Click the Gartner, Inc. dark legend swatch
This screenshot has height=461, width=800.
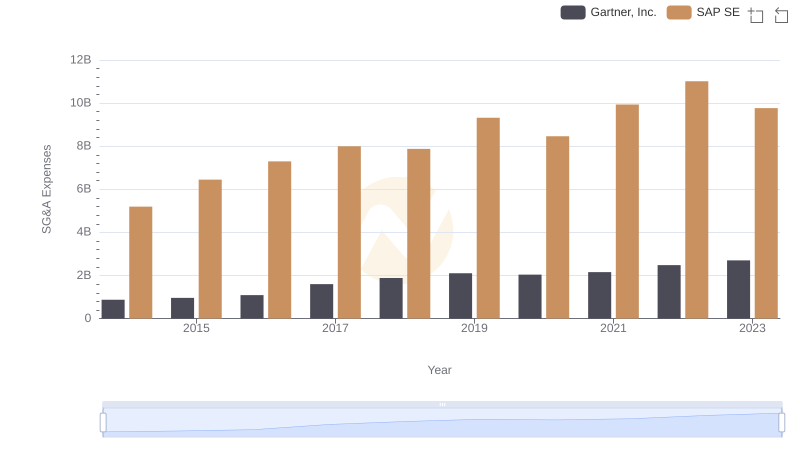point(573,12)
